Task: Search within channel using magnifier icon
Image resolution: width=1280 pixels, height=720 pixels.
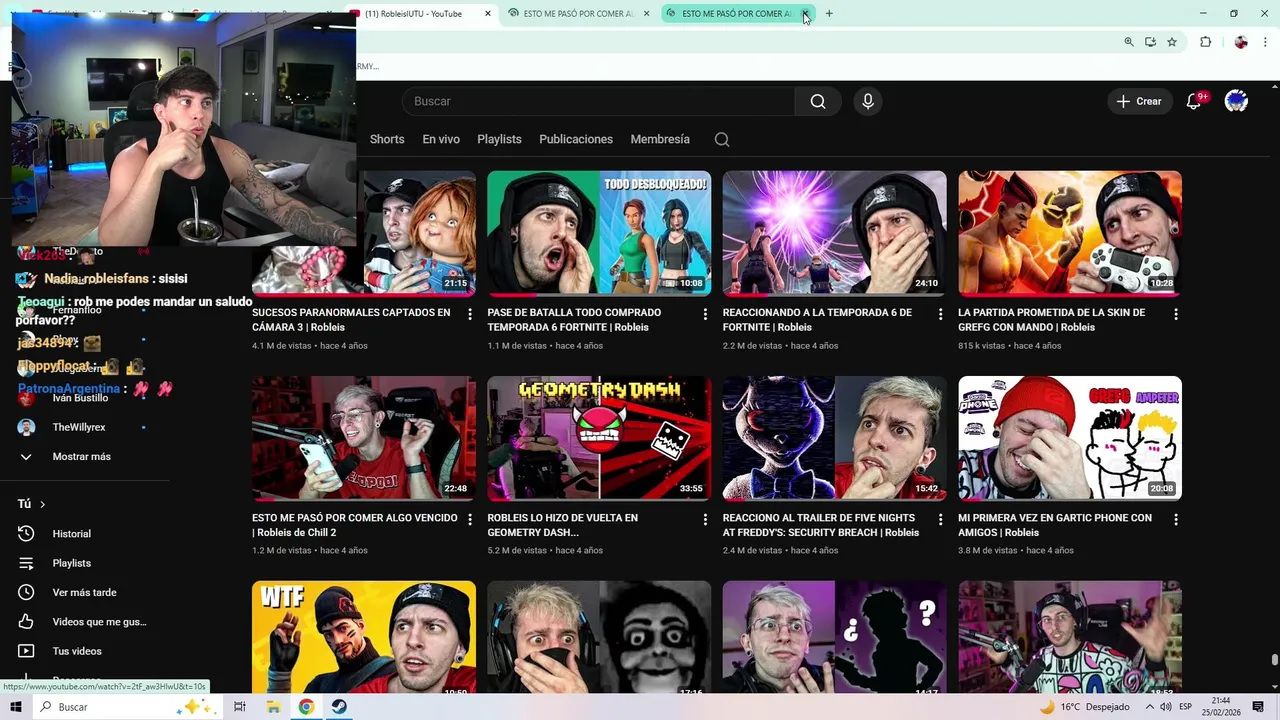Action: [x=722, y=139]
